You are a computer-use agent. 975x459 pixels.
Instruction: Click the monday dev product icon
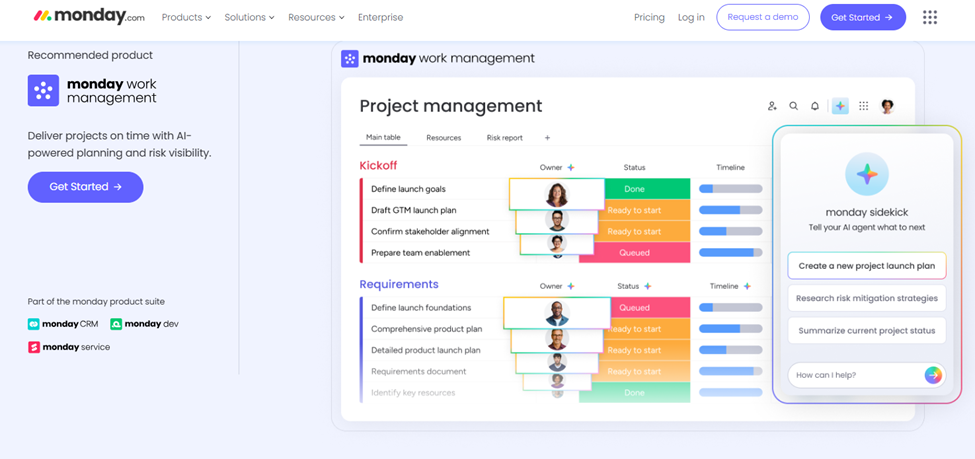(116, 324)
